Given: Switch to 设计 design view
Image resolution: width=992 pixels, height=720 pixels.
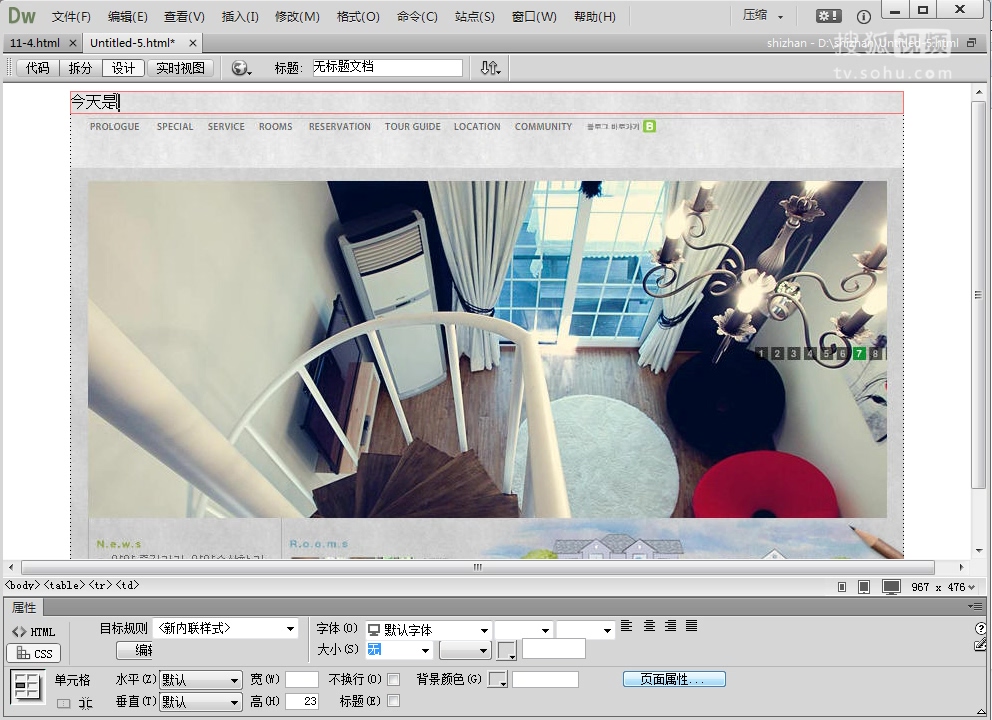Looking at the screenshot, I should pyautogui.click(x=123, y=68).
